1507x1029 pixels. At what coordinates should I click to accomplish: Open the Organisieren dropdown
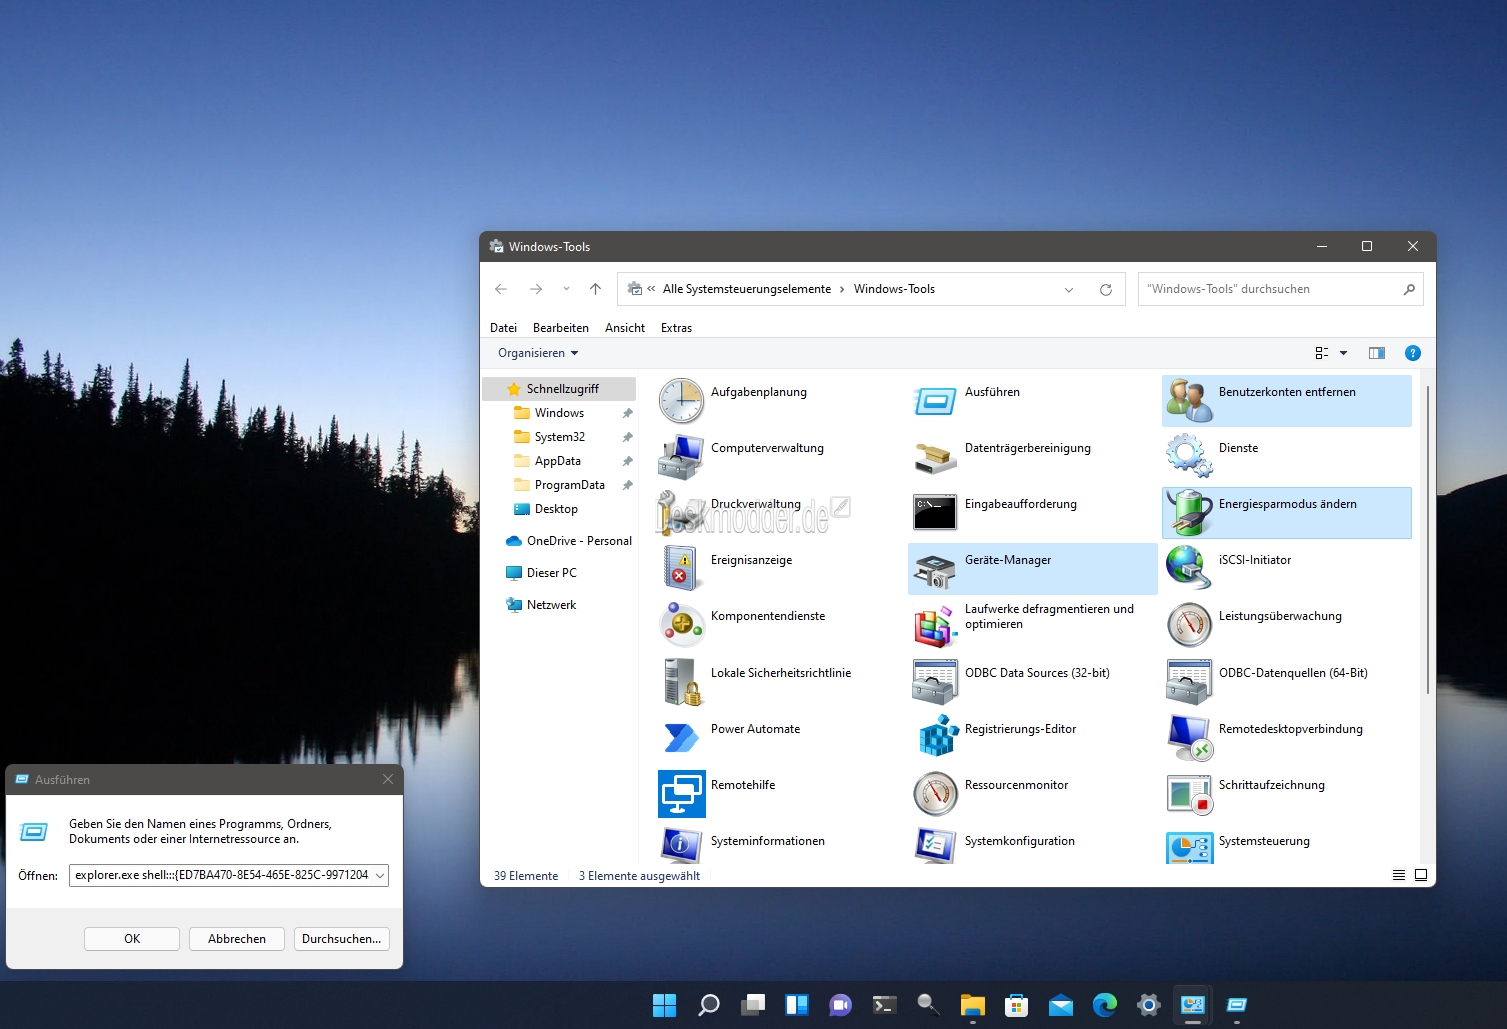pos(538,353)
